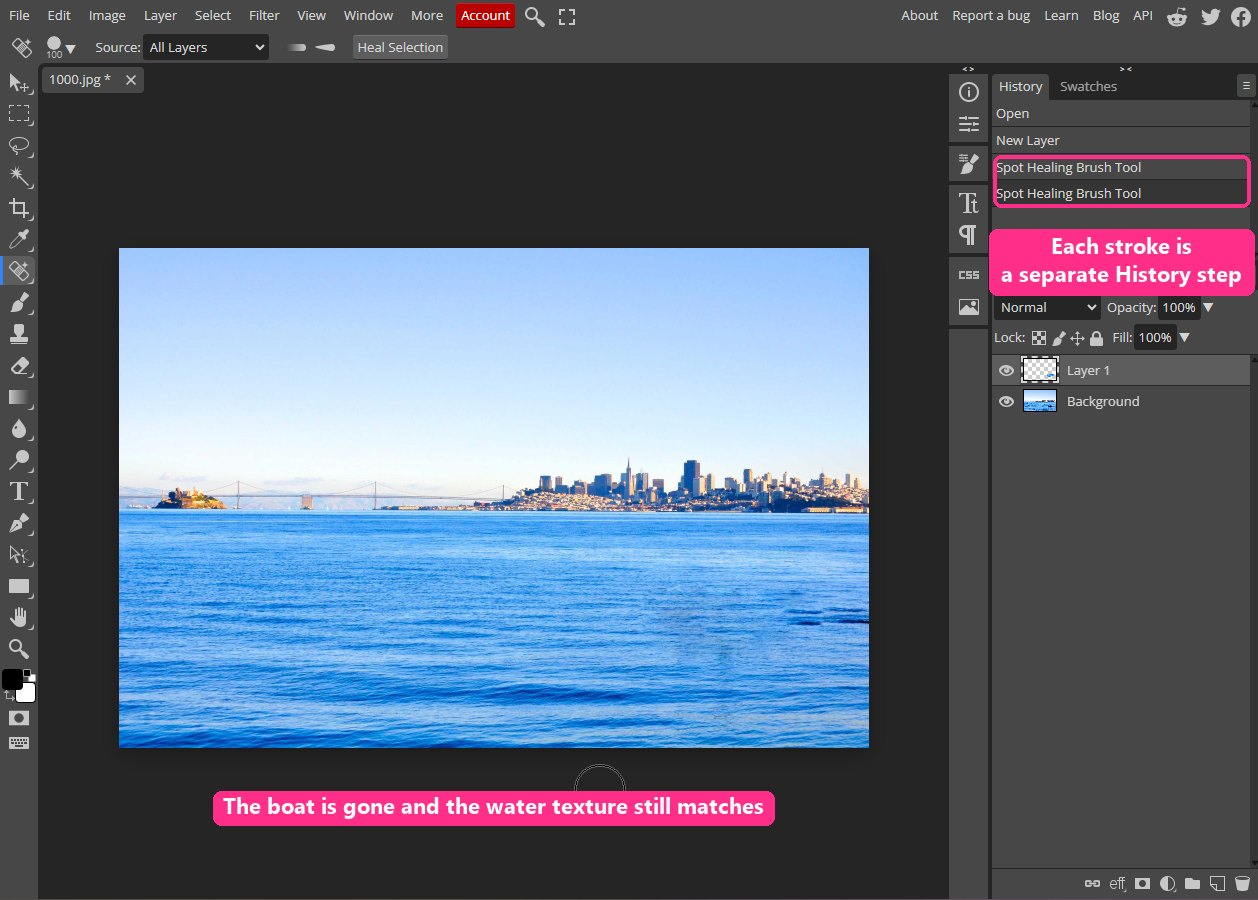Pick the Magic Wand tool
Viewport: 1258px width, 900px height.
pos(19,176)
